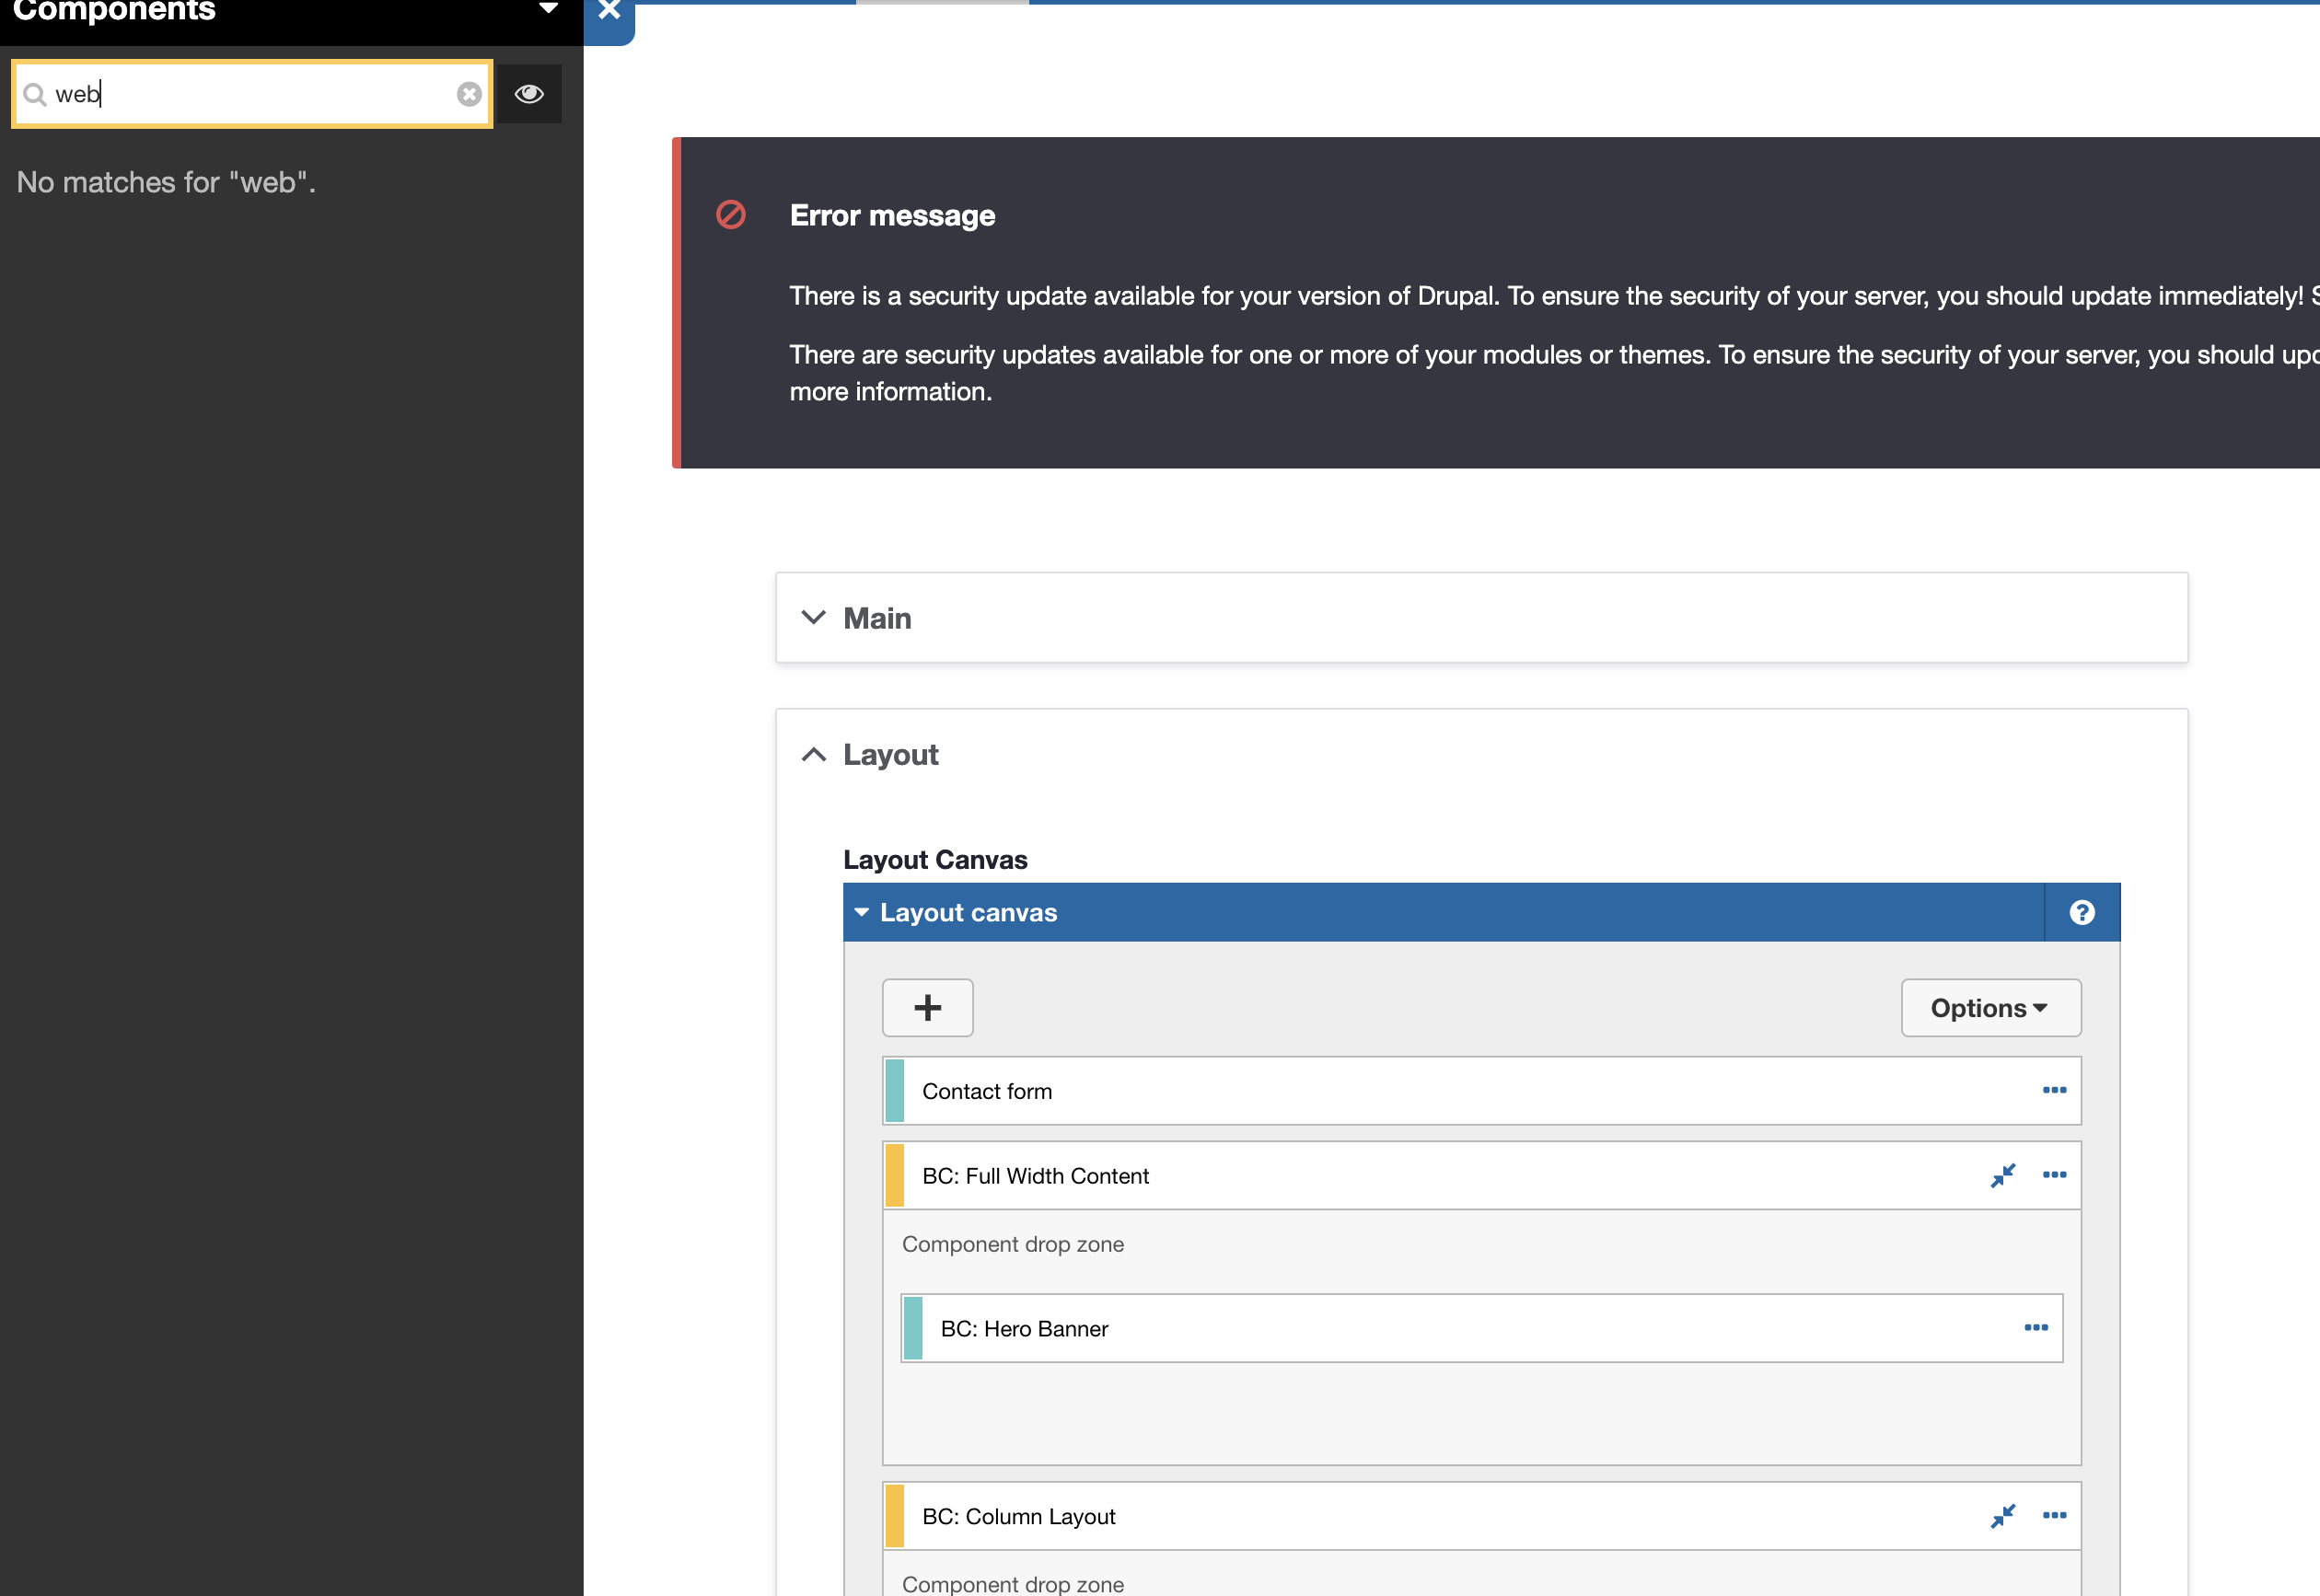Close the Components sidebar with X
This screenshot has height=1596, width=2320.
pyautogui.click(x=609, y=11)
